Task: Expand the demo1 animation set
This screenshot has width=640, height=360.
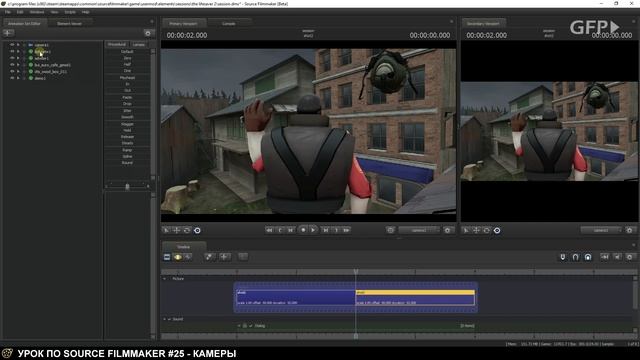Action: (18, 78)
